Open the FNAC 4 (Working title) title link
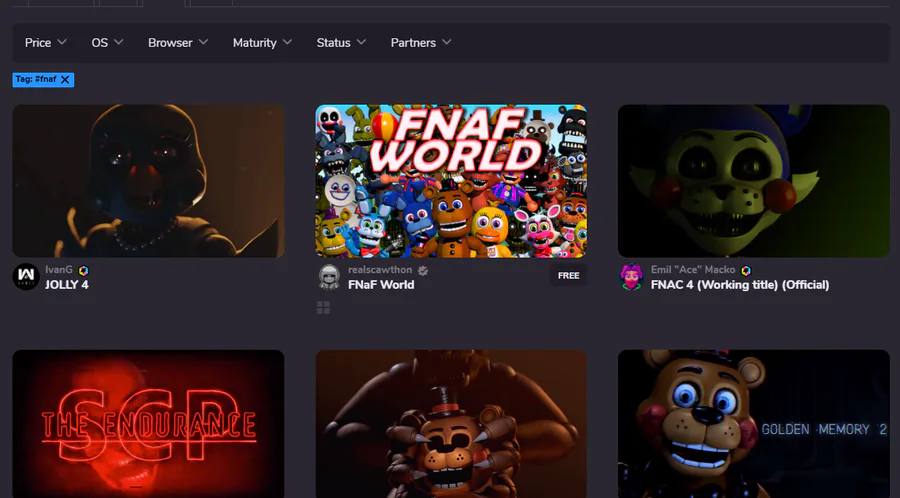 point(740,285)
